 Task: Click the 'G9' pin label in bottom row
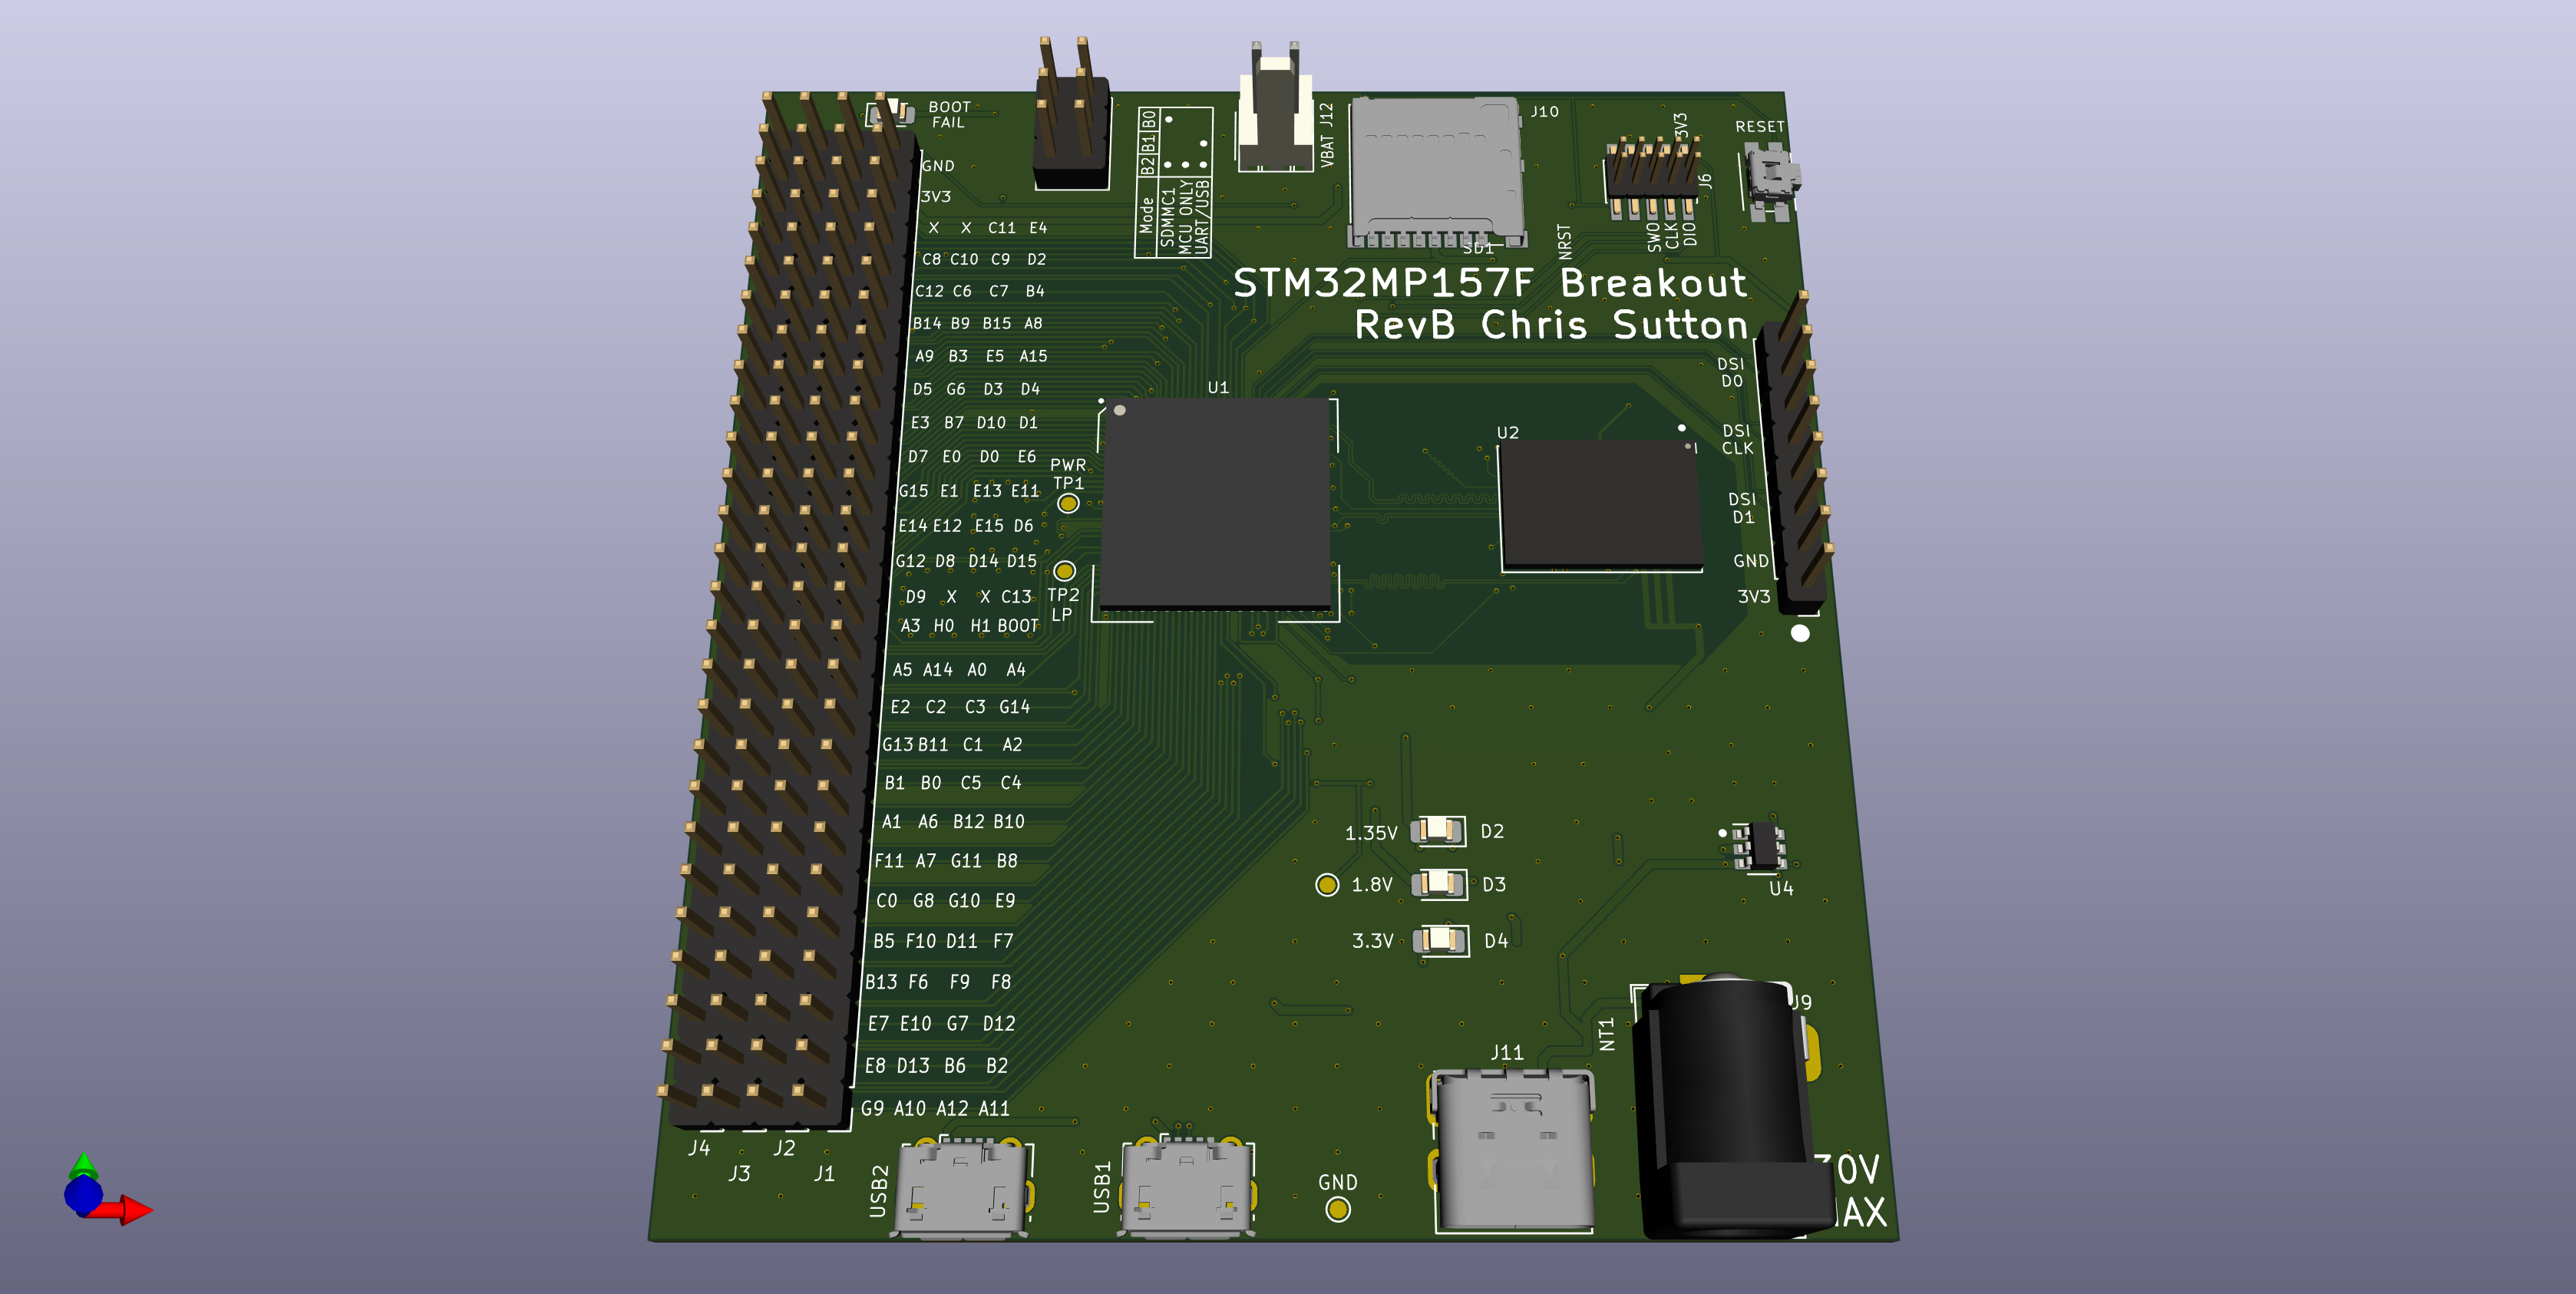(872, 1108)
